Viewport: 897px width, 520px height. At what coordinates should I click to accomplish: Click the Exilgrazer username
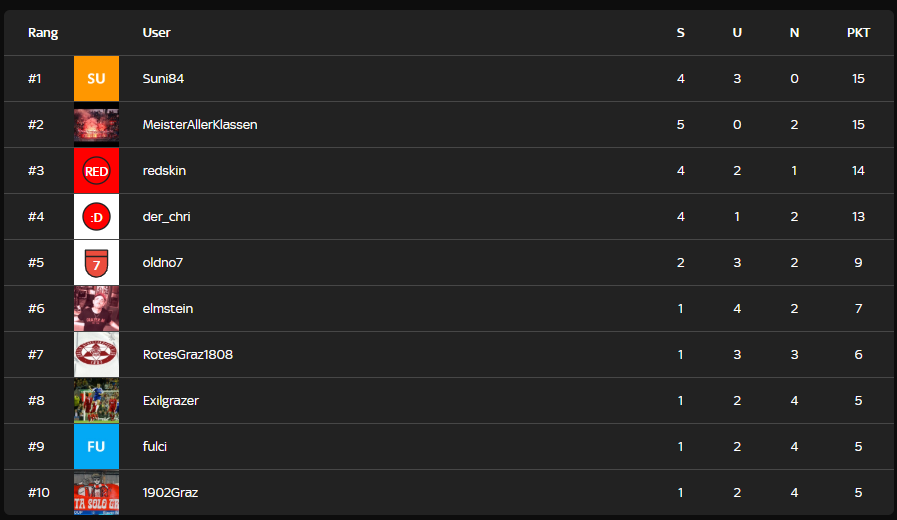[171, 401]
